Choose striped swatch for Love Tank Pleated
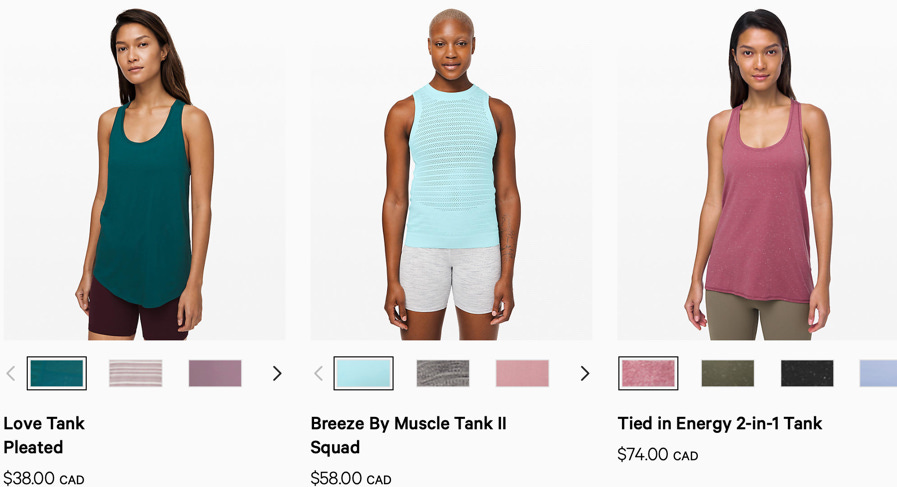Screen dimensions: 897x487 [x=136, y=373]
